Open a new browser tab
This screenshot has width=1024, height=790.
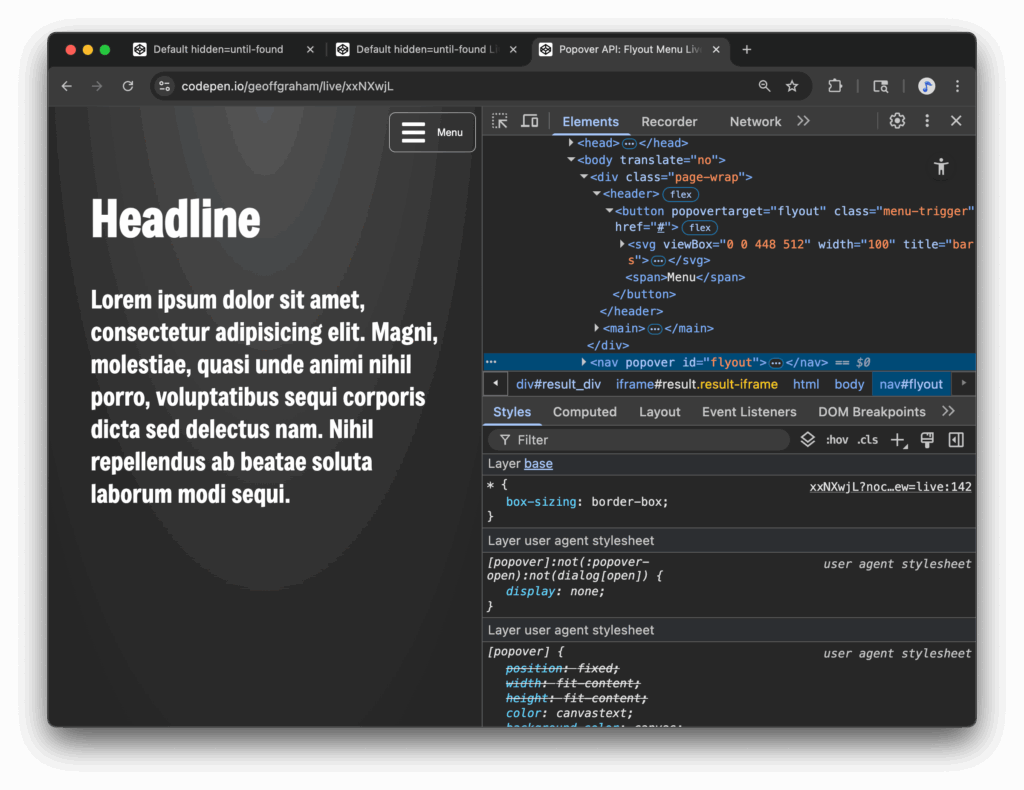click(x=746, y=50)
